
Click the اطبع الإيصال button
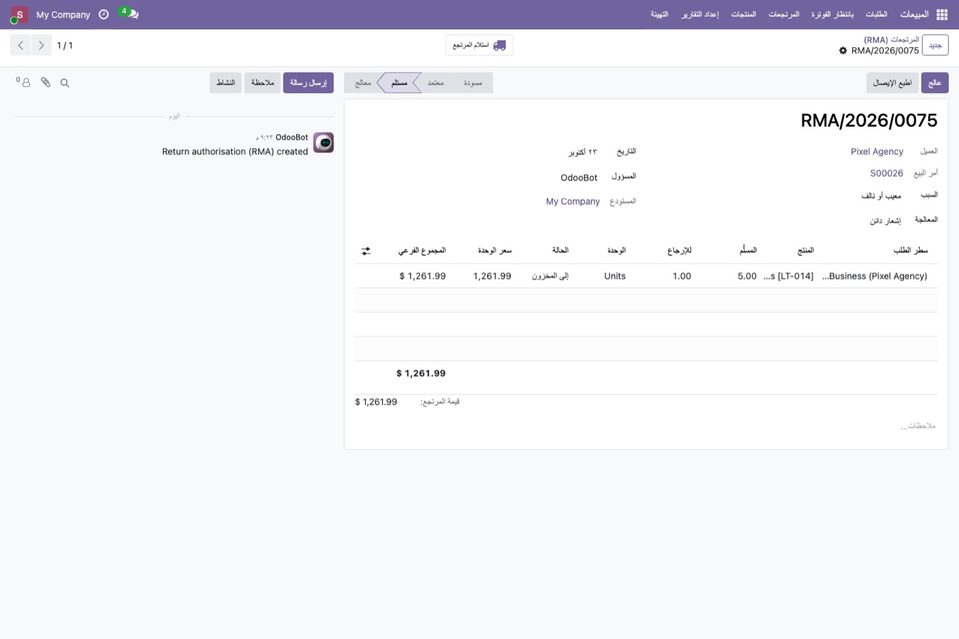892,83
